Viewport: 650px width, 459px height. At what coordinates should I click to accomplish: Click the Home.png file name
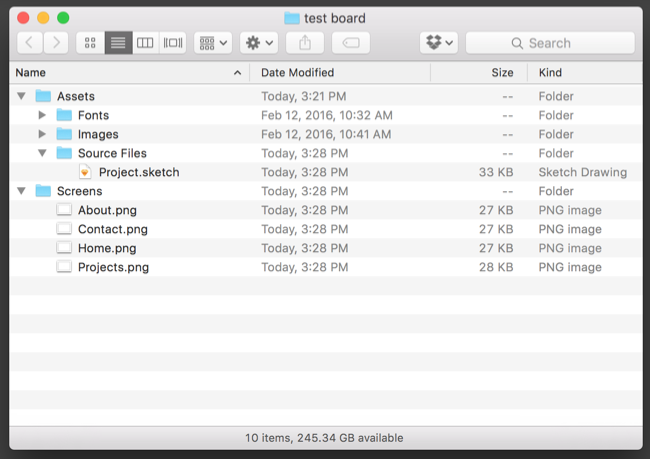click(107, 248)
